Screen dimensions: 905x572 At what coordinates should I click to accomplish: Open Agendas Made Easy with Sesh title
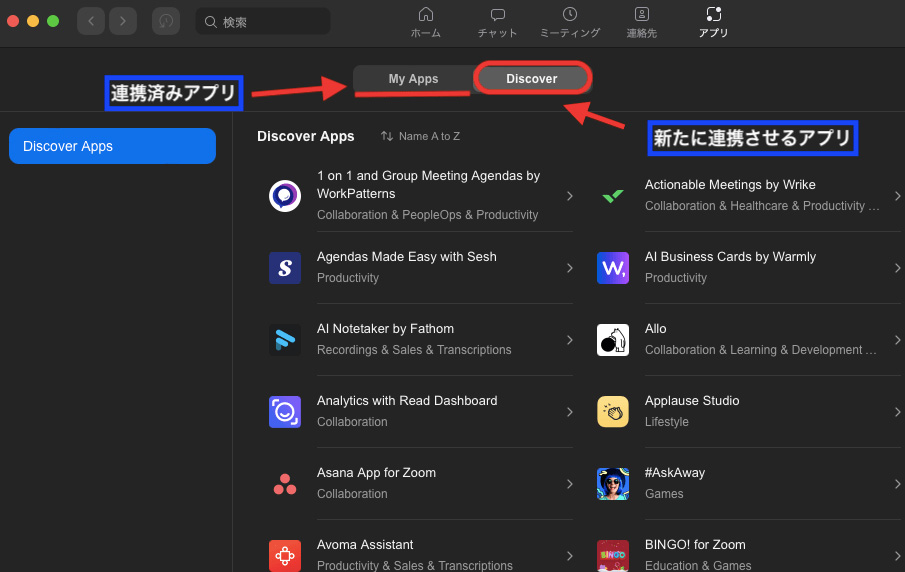(406, 256)
